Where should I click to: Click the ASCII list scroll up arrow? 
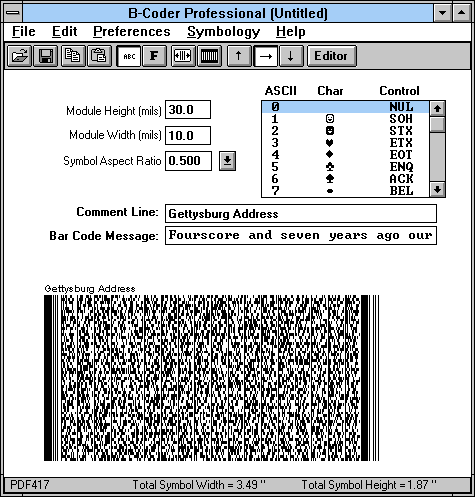point(437,108)
